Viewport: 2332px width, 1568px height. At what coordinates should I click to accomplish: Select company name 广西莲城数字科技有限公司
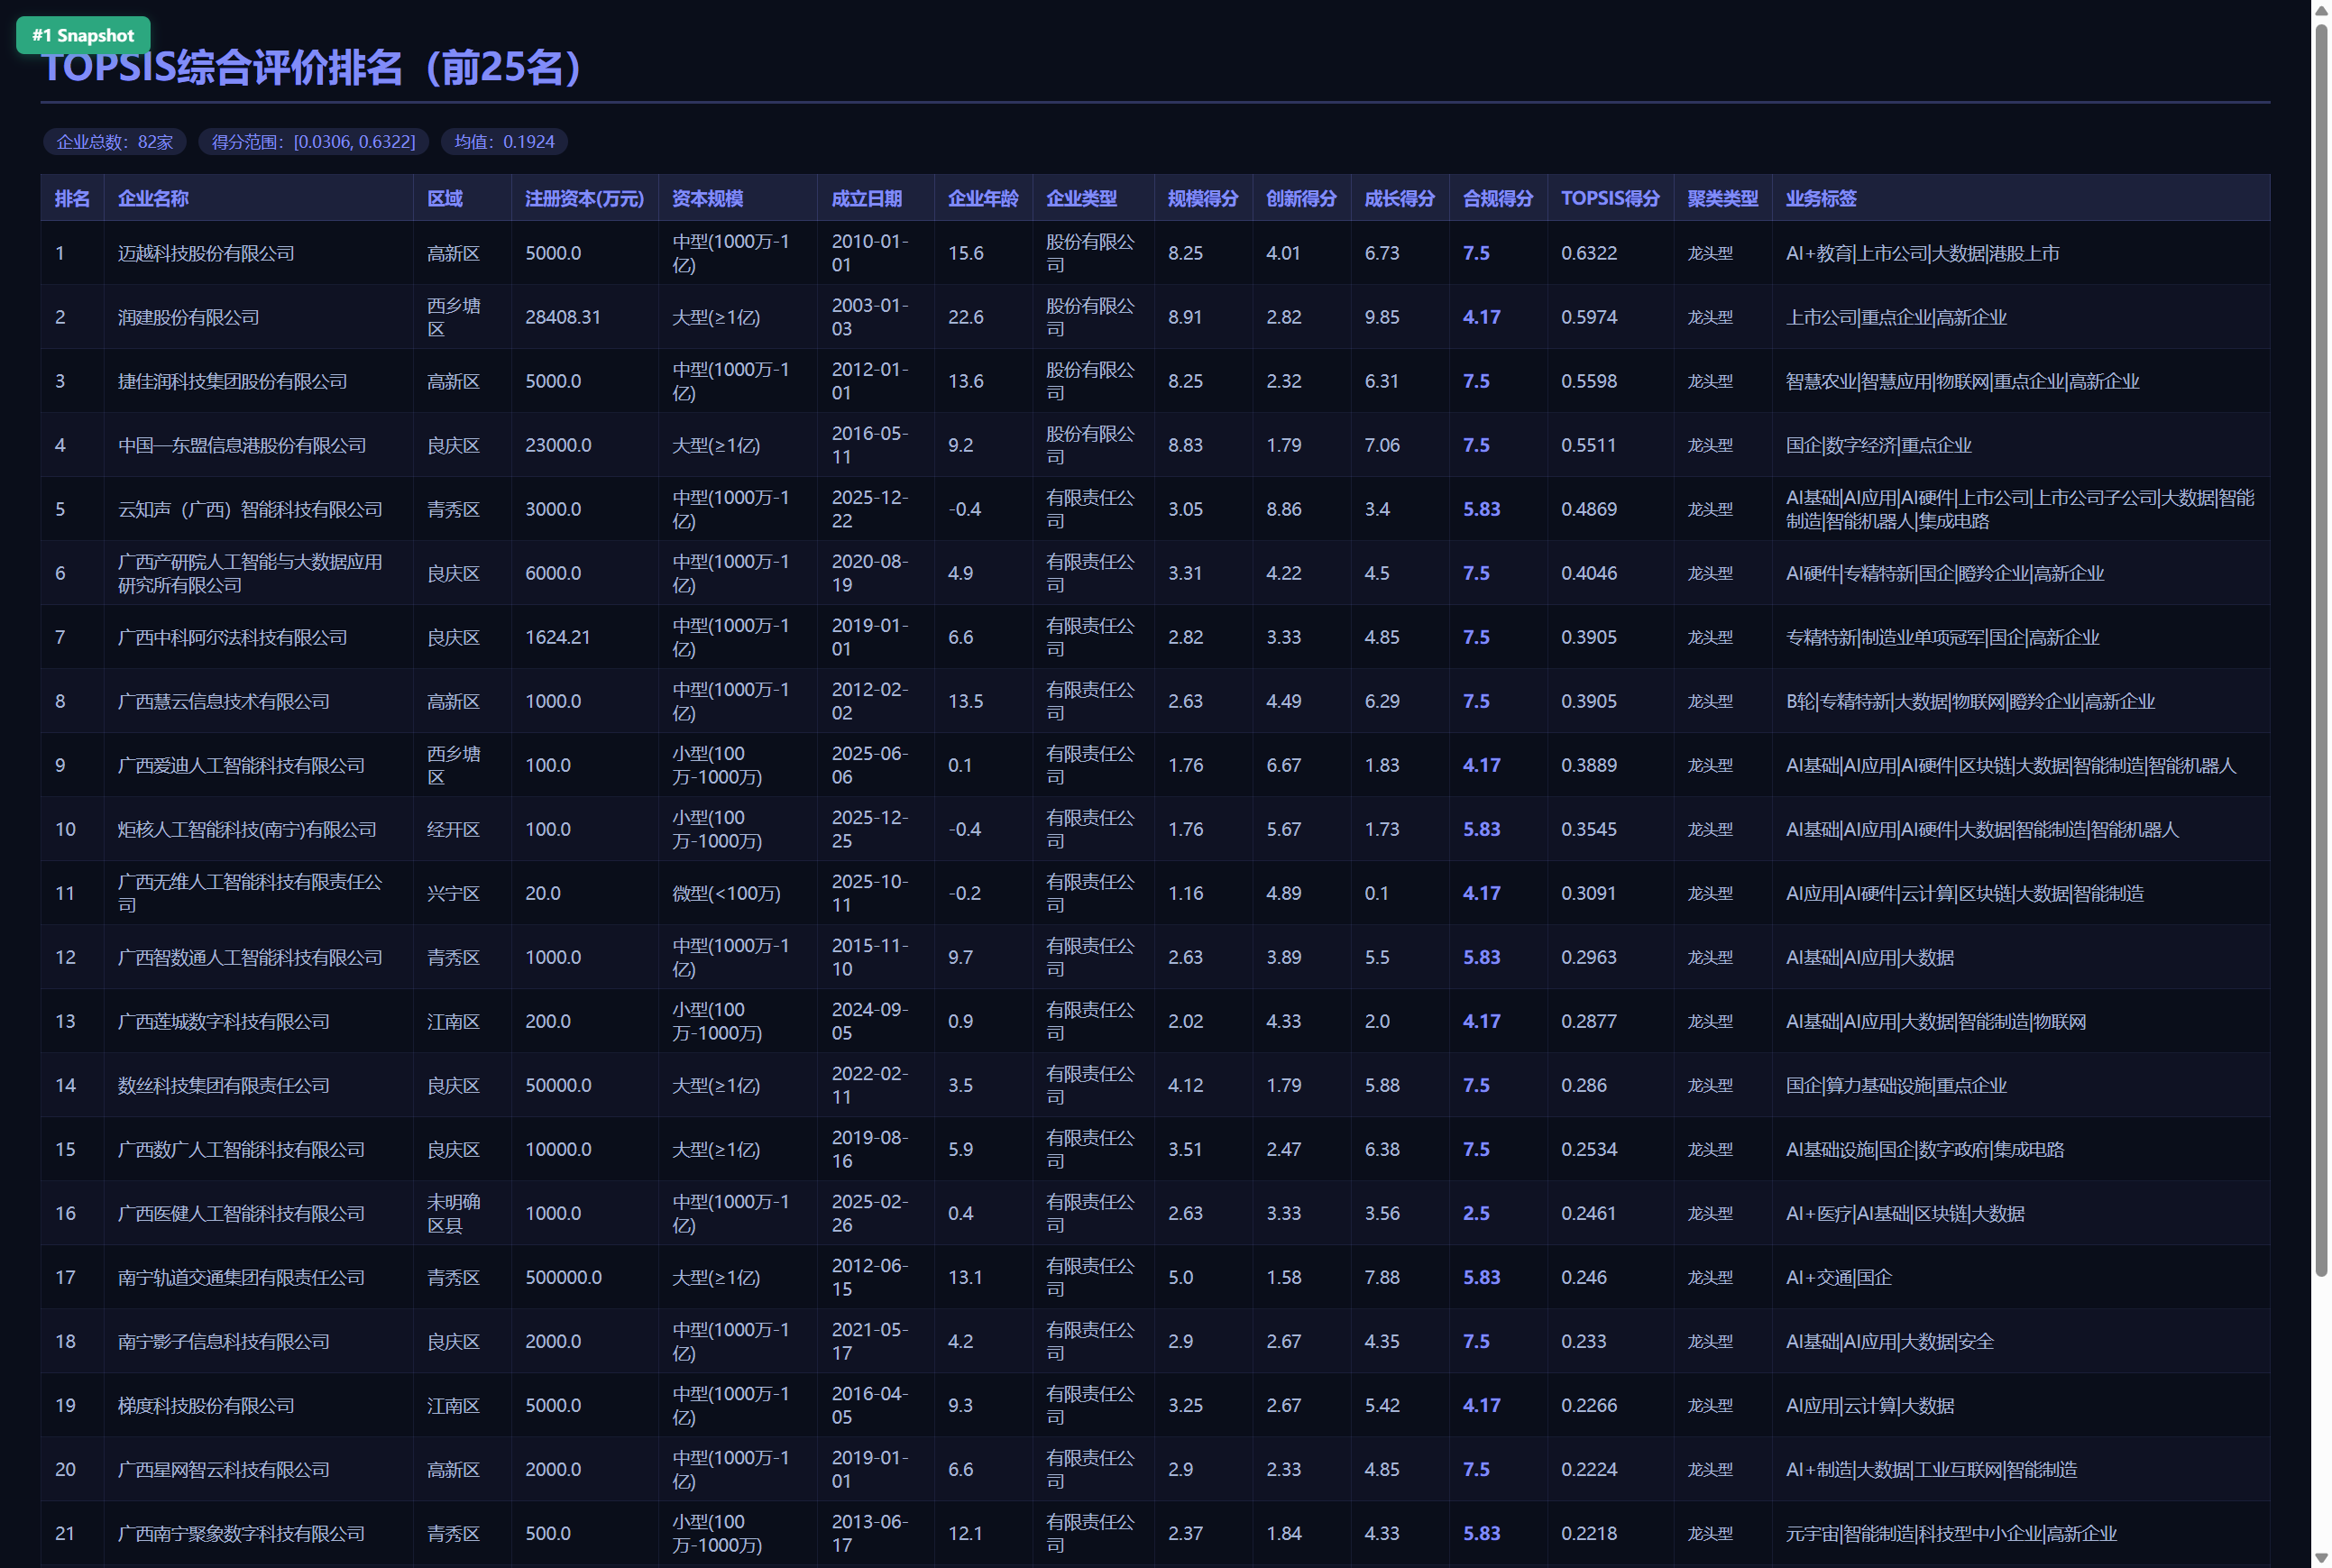coord(224,1021)
